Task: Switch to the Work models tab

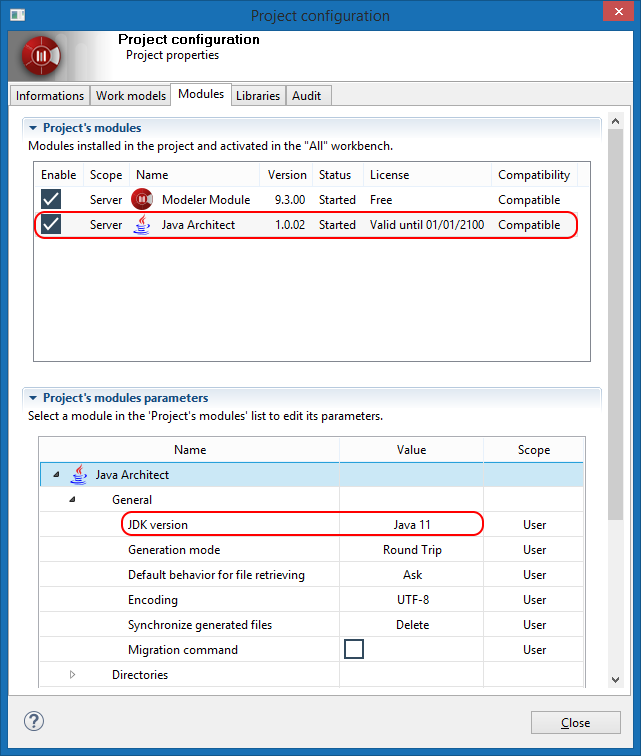Action: [131, 95]
